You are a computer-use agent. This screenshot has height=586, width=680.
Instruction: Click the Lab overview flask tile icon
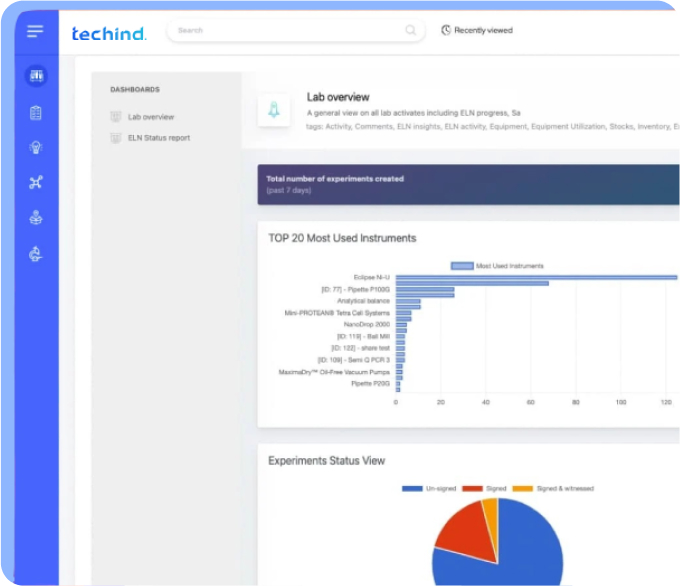point(274,110)
